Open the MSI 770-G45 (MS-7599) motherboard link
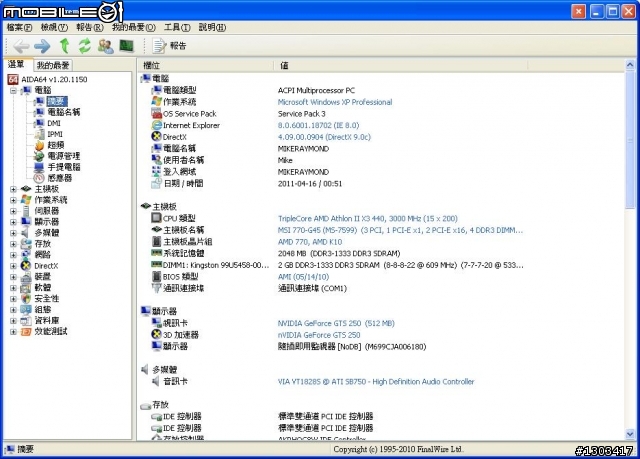This screenshot has height=459, width=640. [x=400, y=231]
